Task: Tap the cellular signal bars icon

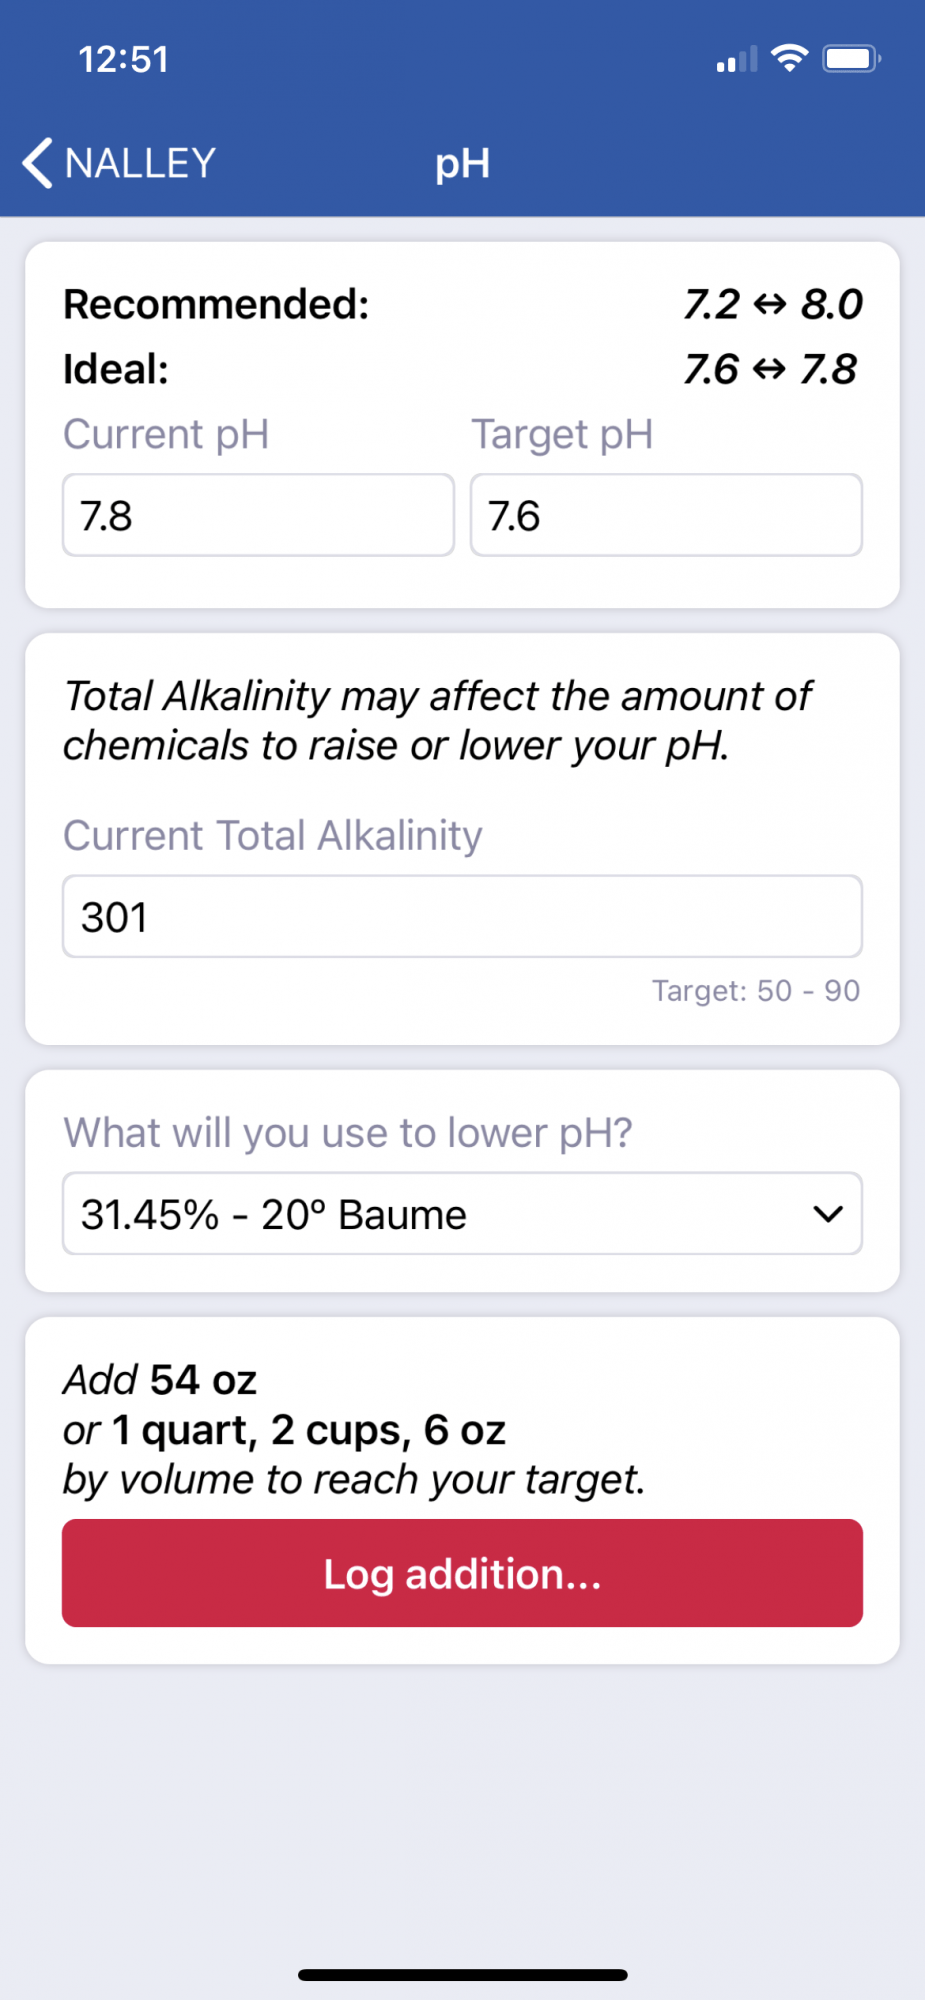Action: 737,60
